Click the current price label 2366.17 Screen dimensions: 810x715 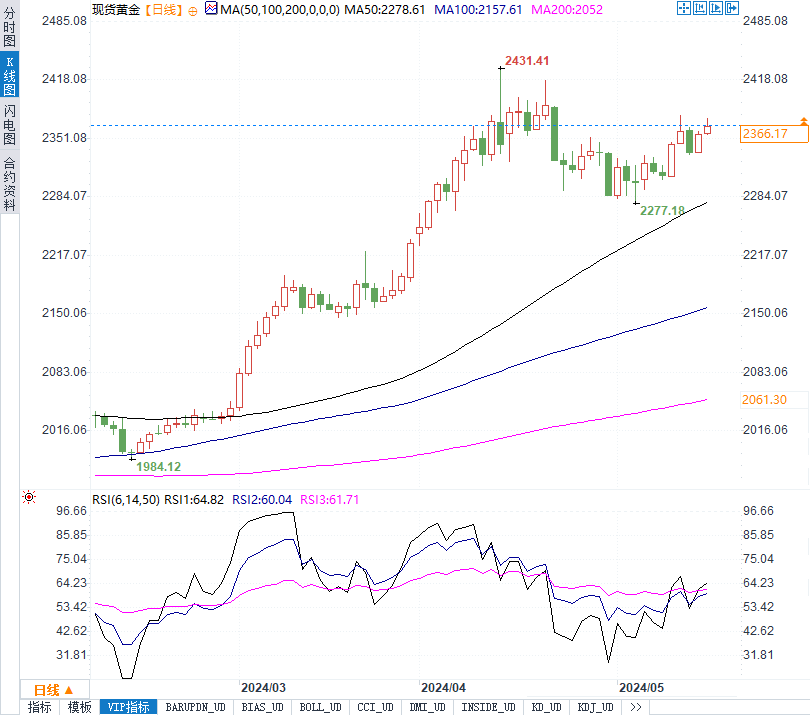(773, 134)
